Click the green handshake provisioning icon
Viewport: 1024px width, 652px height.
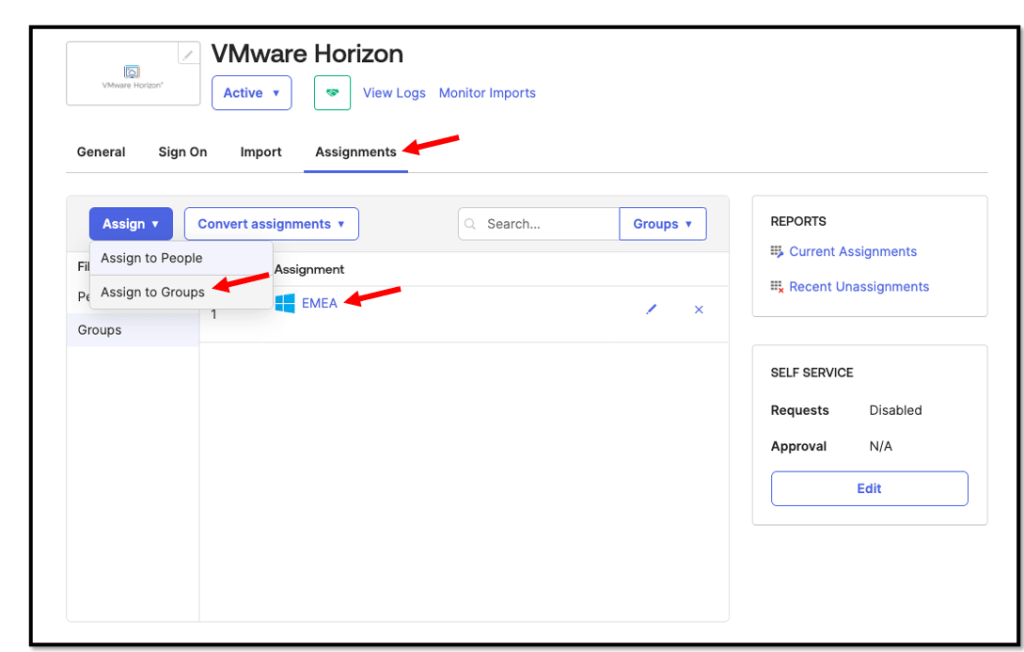(332, 93)
